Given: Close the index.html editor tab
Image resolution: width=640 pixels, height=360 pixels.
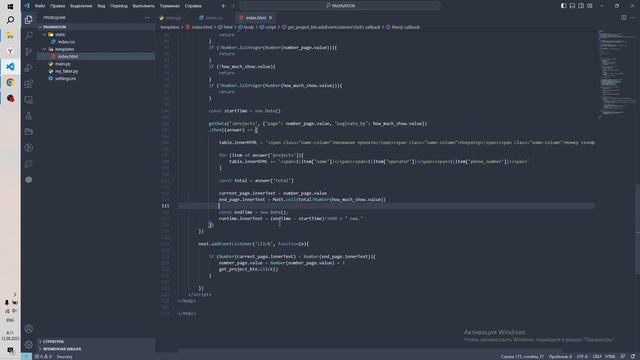Looking at the screenshot, I should (270, 18).
